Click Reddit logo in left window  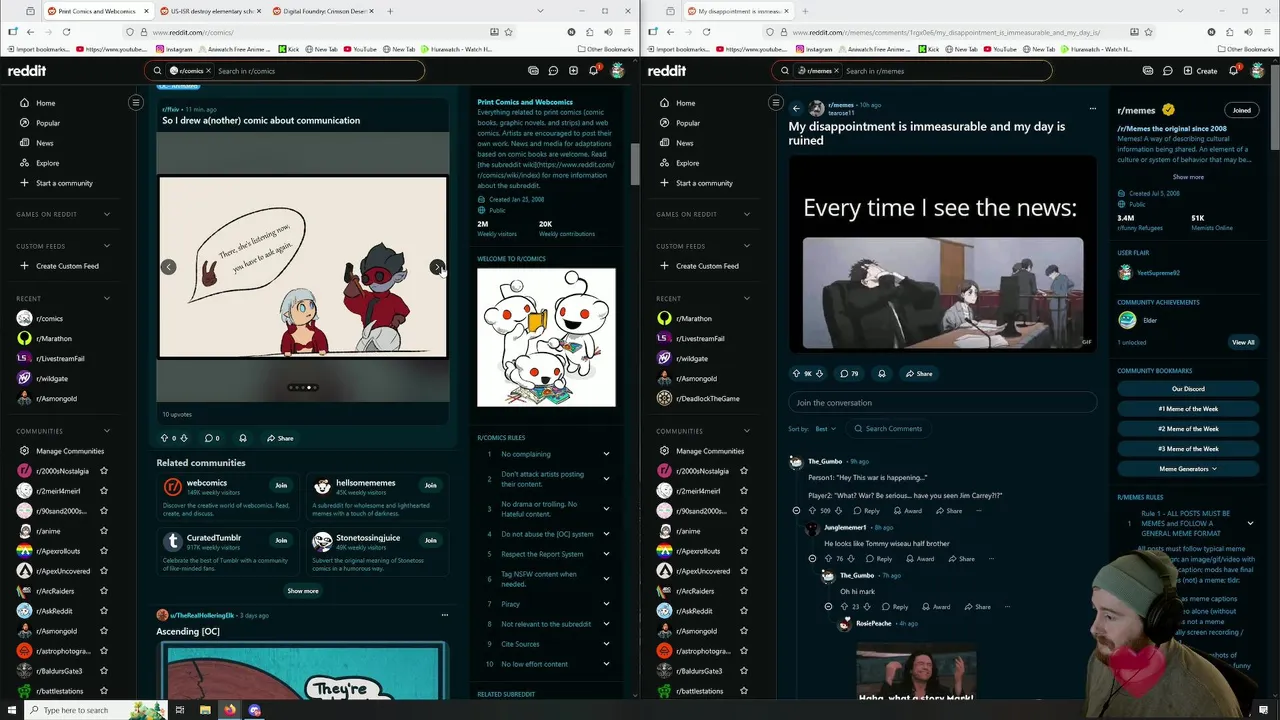pyautogui.click(x=27, y=71)
